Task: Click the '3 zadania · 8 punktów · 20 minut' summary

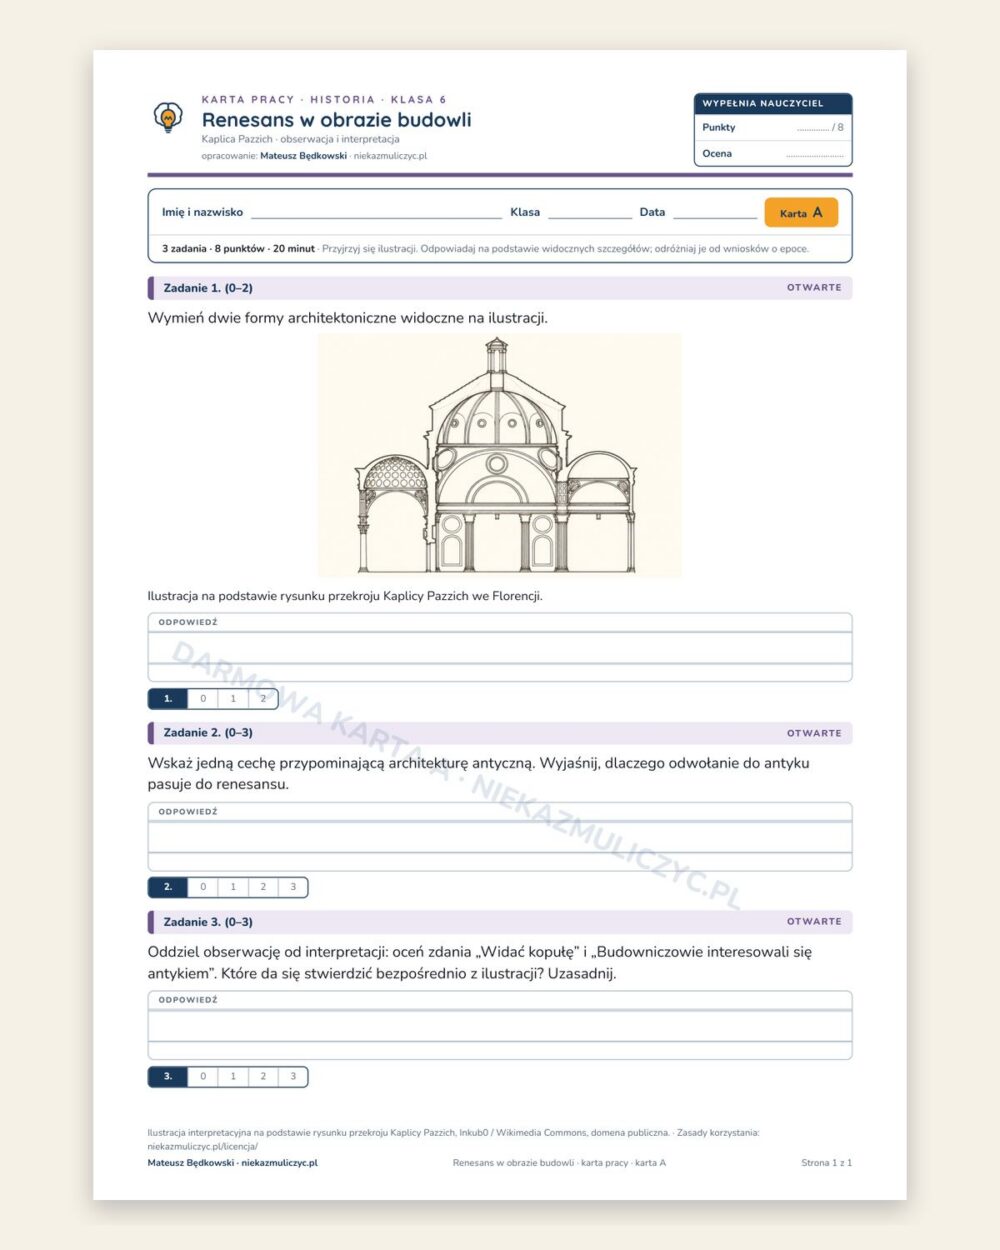Action: 238,249
